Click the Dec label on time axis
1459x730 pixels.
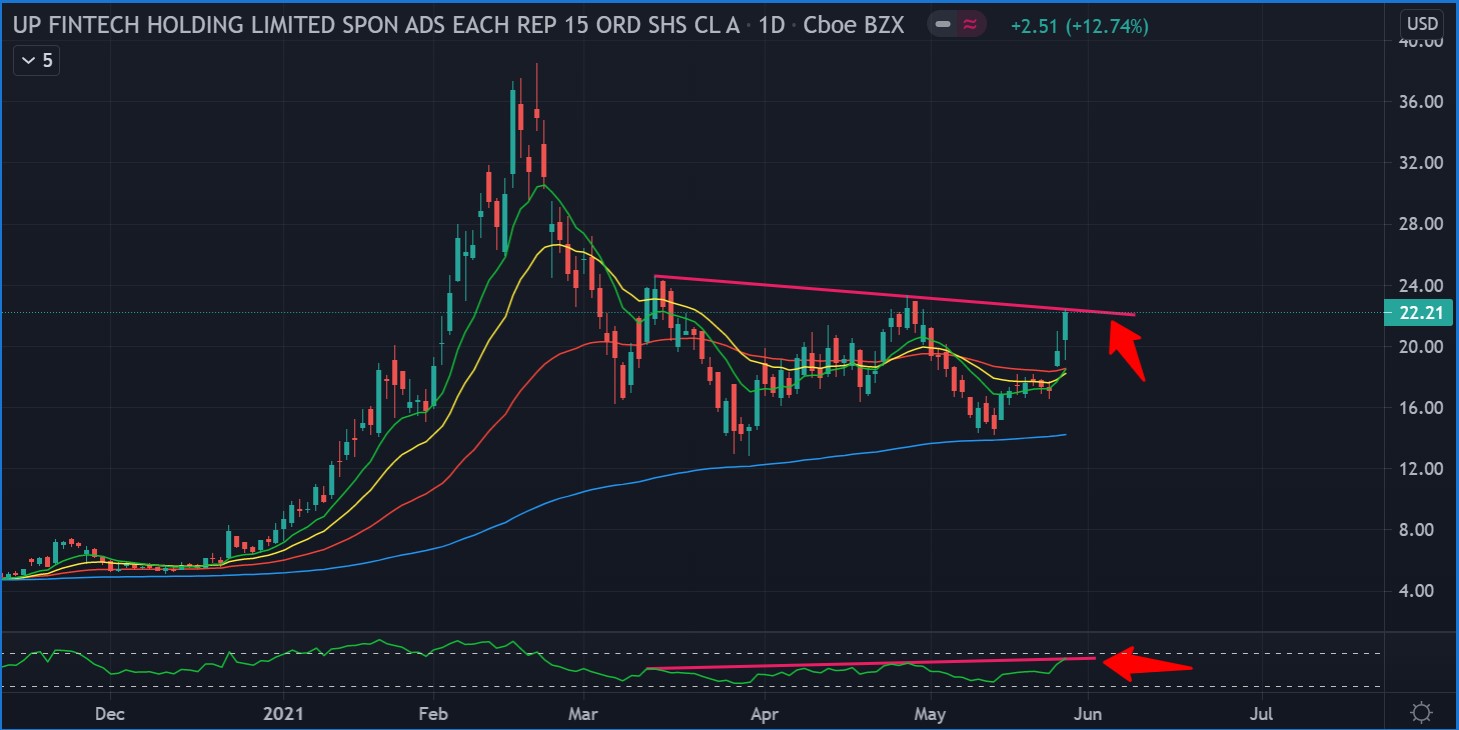point(109,713)
